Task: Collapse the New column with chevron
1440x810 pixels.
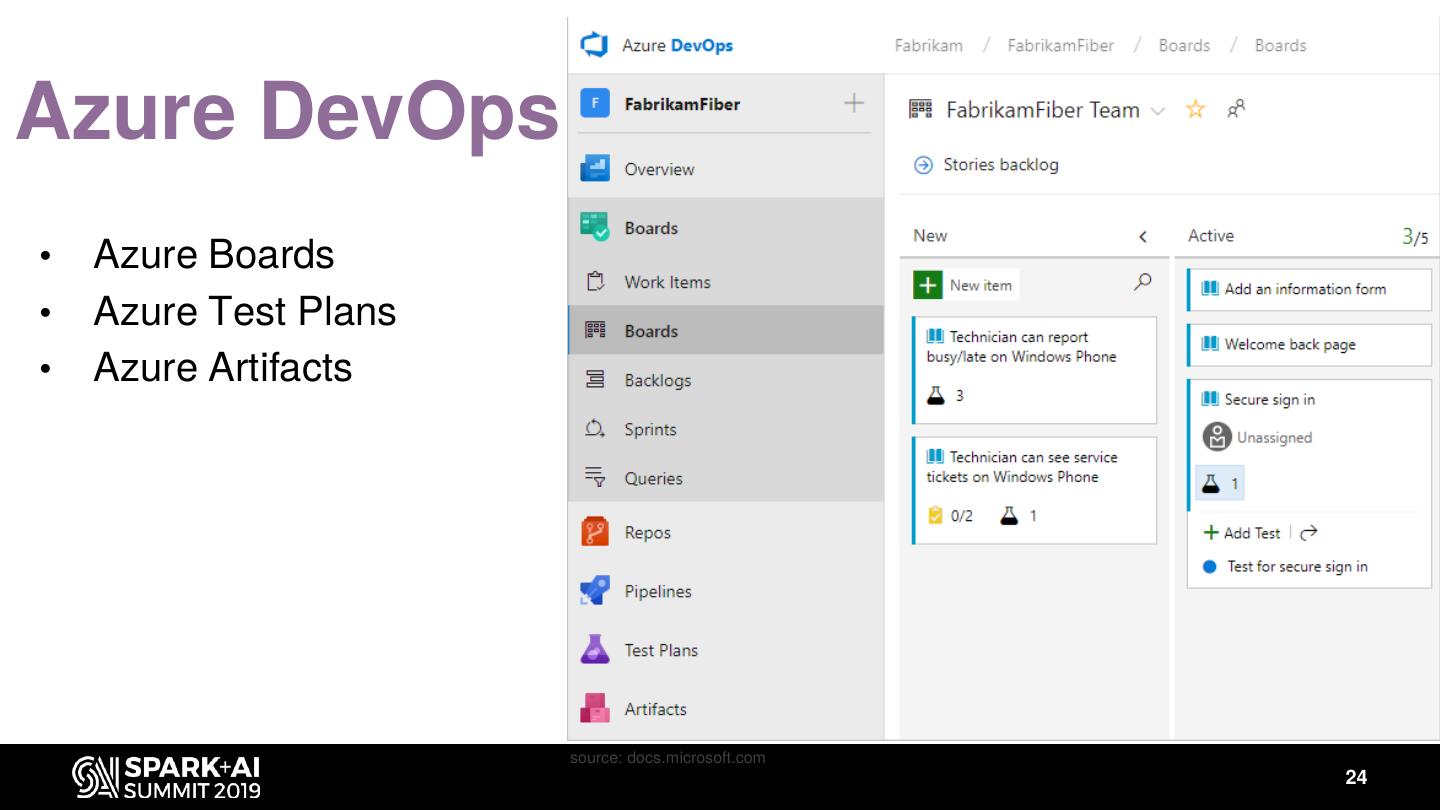Action: pos(1143,237)
